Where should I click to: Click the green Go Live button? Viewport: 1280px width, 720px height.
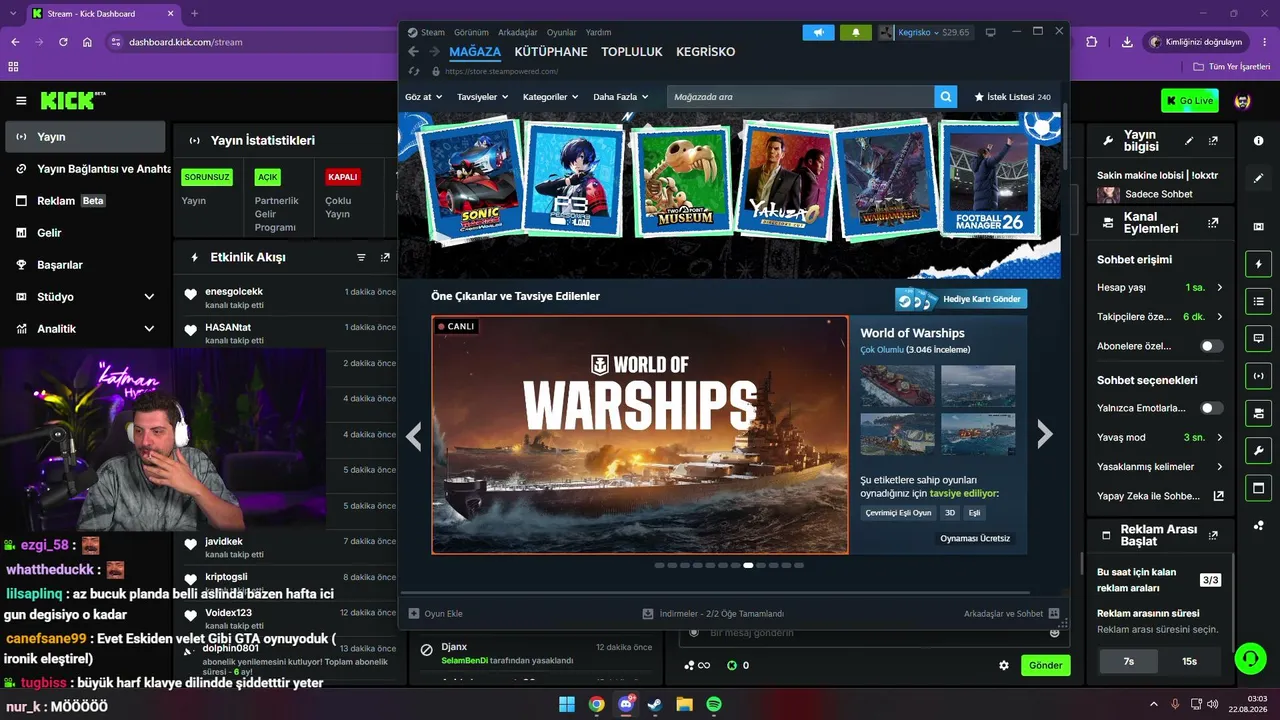pos(1190,100)
